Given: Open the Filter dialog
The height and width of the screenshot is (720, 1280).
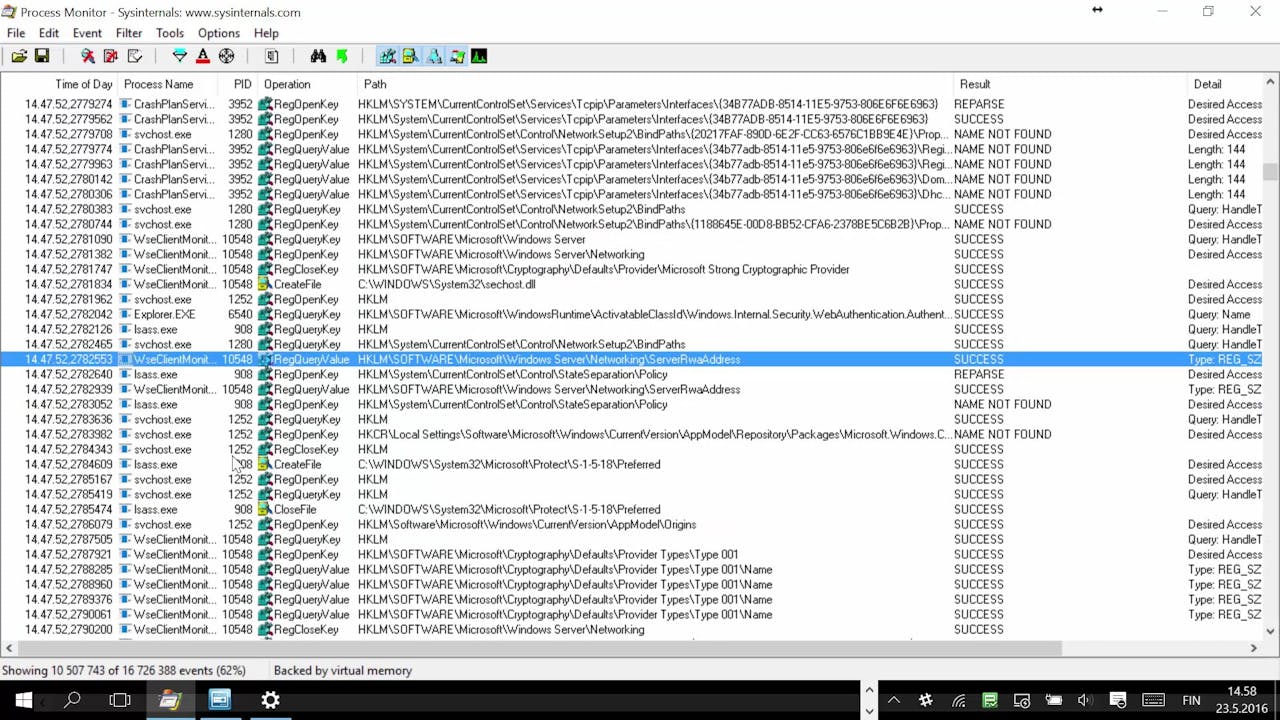Looking at the screenshot, I should (180, 56).
